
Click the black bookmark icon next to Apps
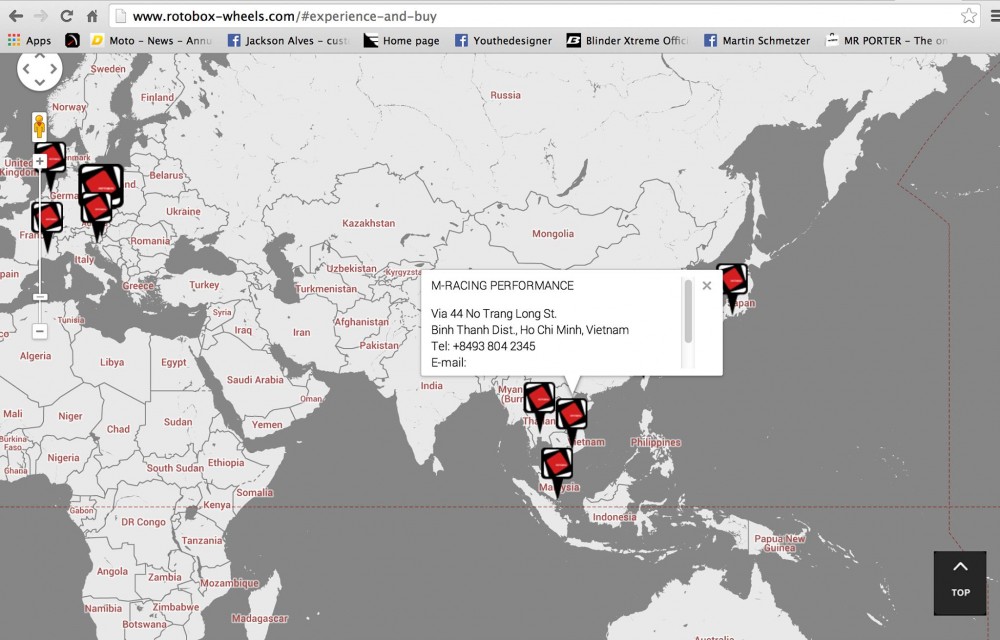coord(72,41)
